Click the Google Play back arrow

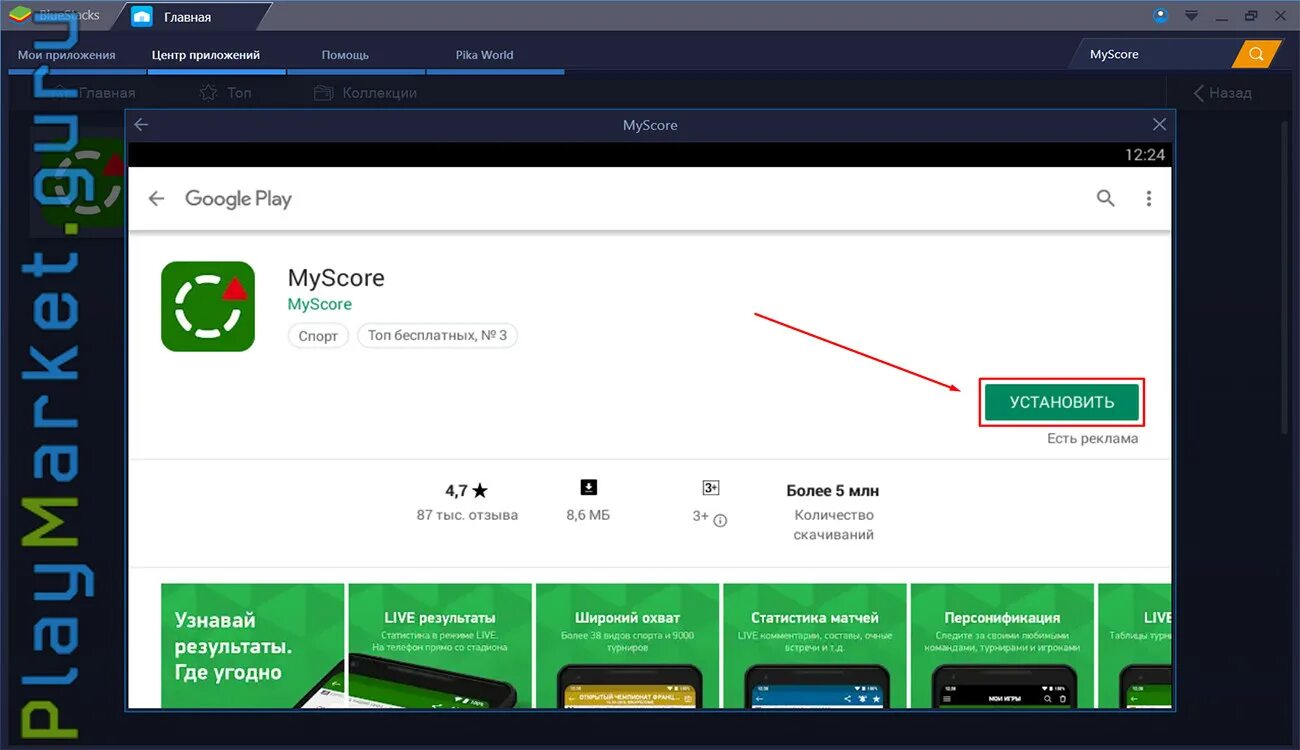pyautogui.click(x=156, y=199)
